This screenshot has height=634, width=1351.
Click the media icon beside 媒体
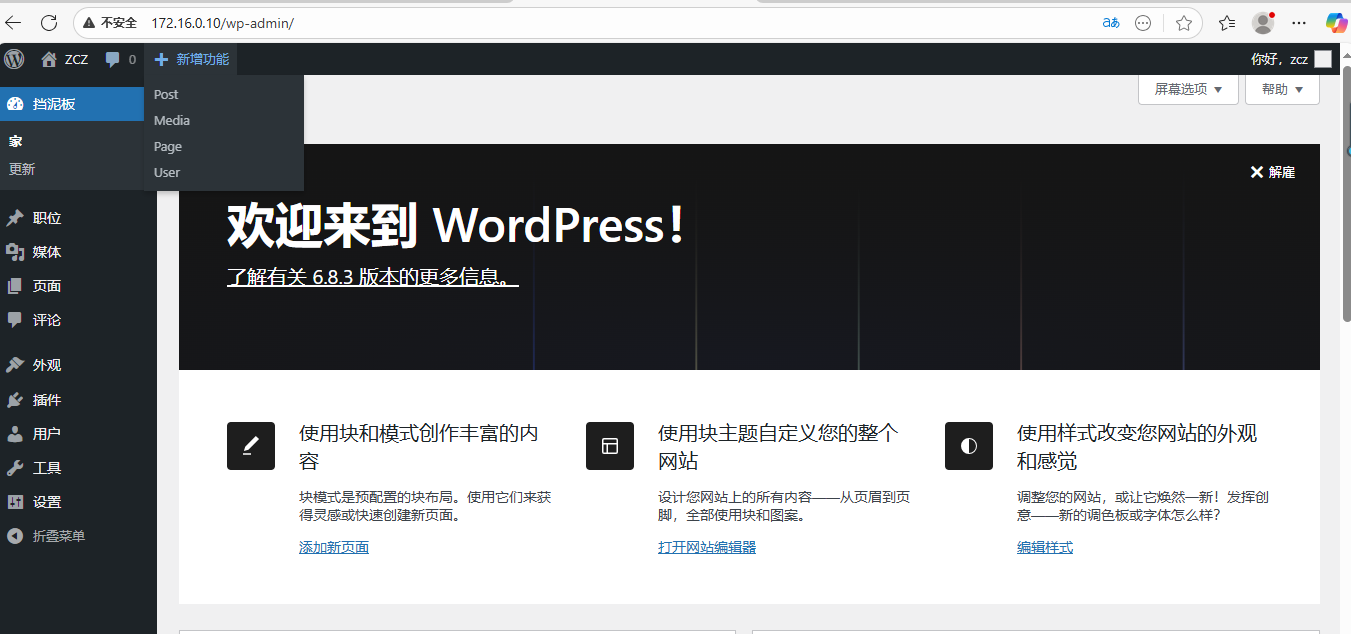click(15, 252)
